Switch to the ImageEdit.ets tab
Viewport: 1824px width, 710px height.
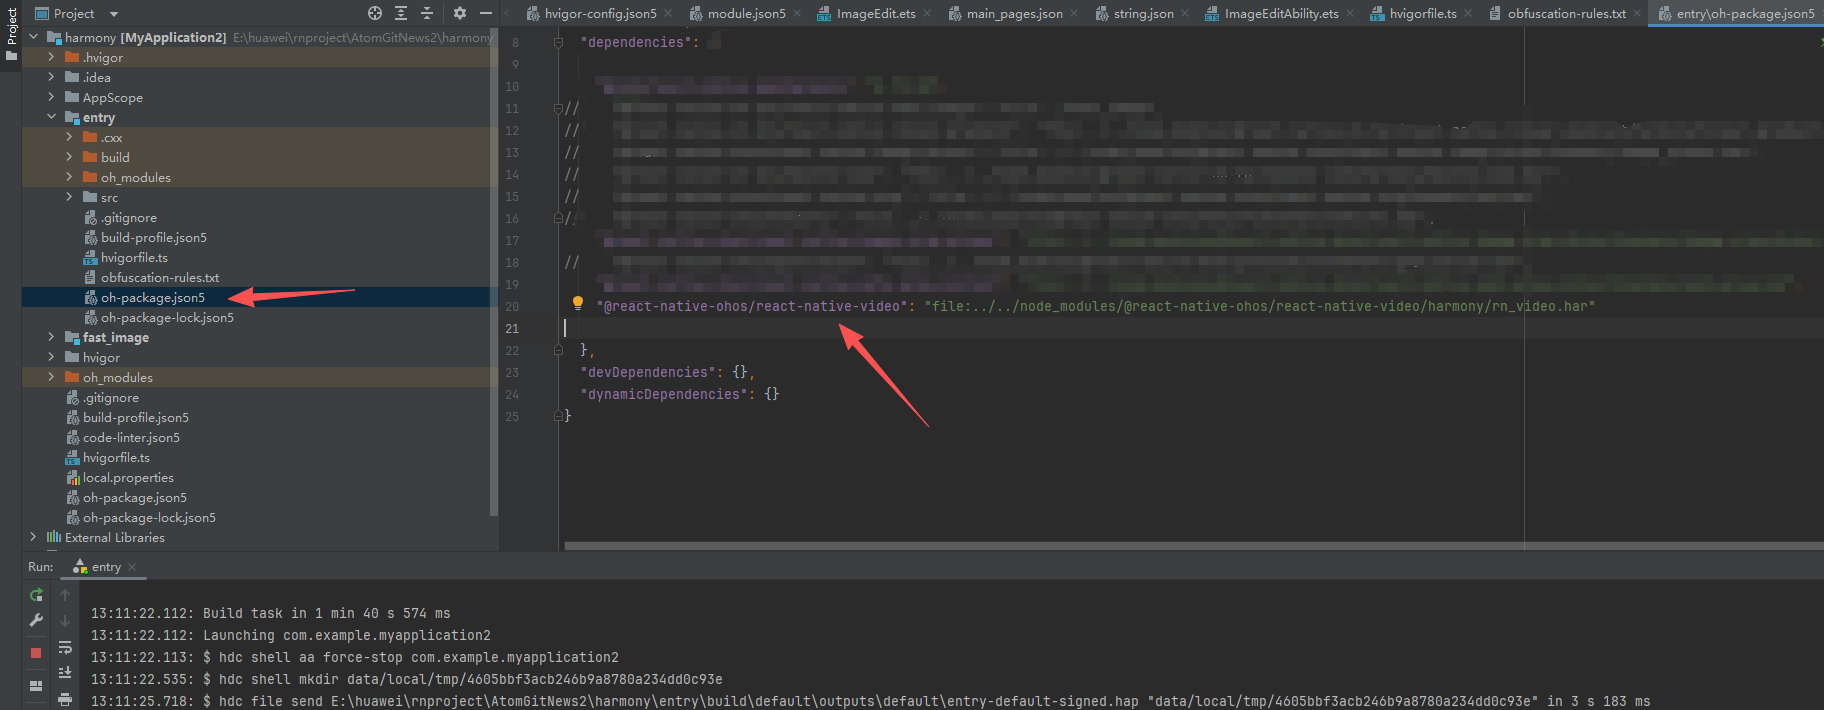click(x=875, y=14)
